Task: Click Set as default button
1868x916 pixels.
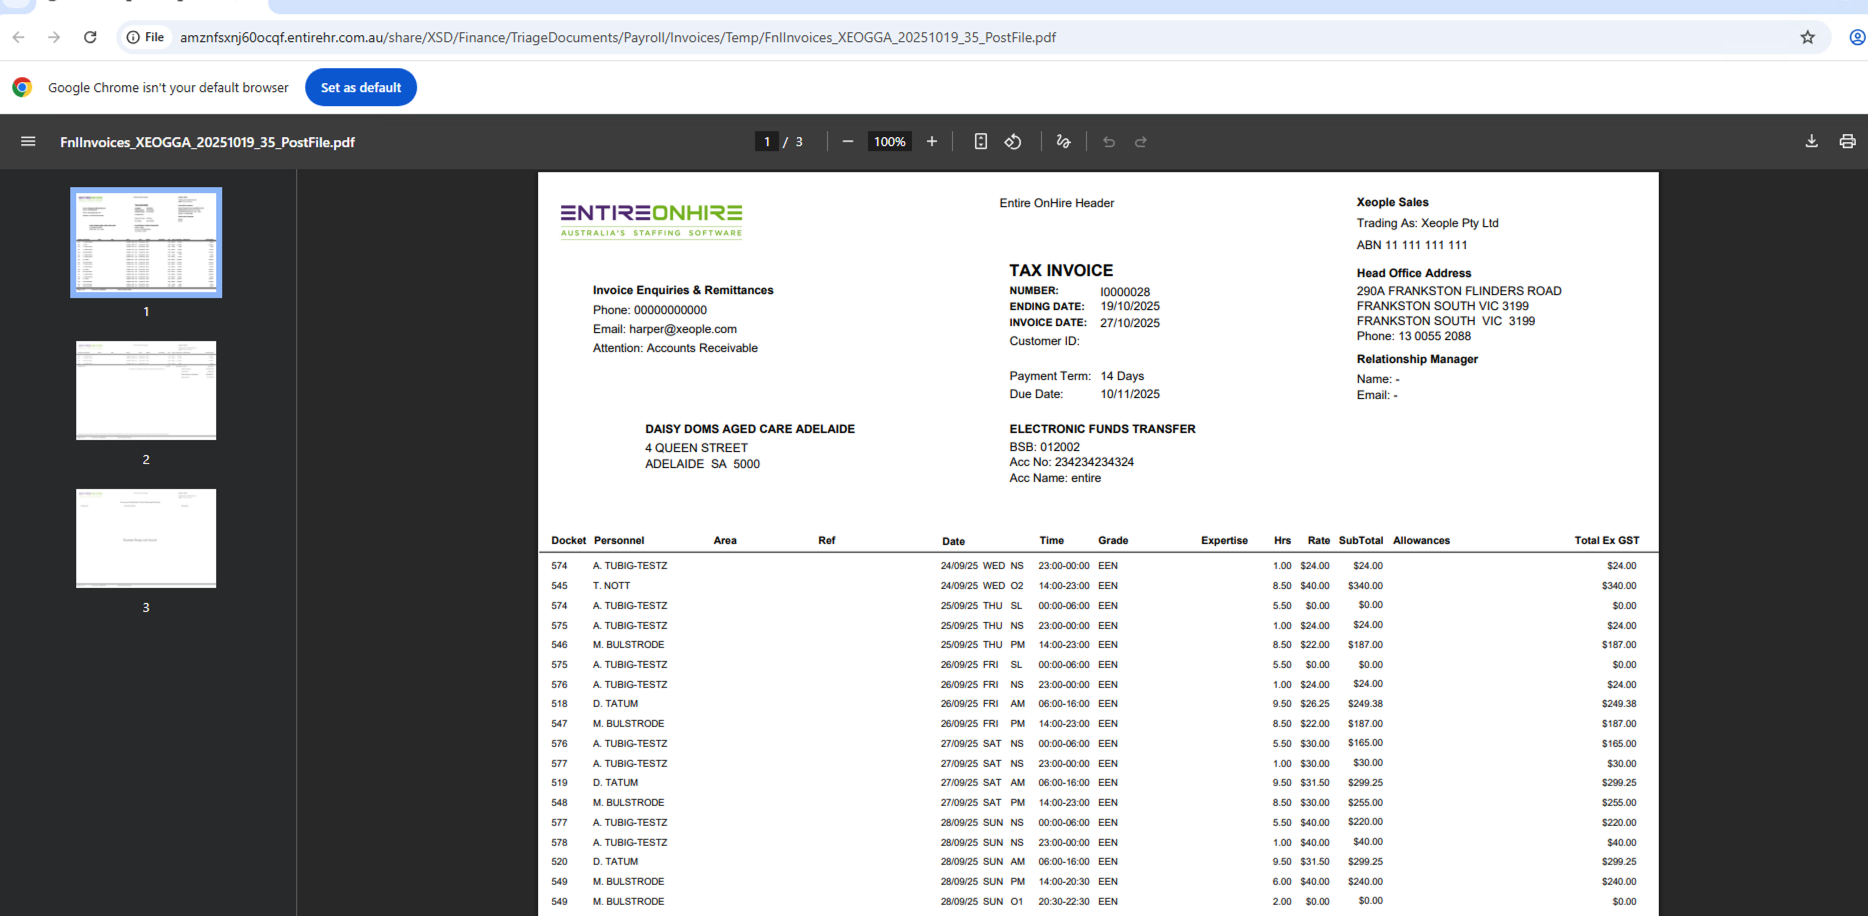Action: click(360, 87)
